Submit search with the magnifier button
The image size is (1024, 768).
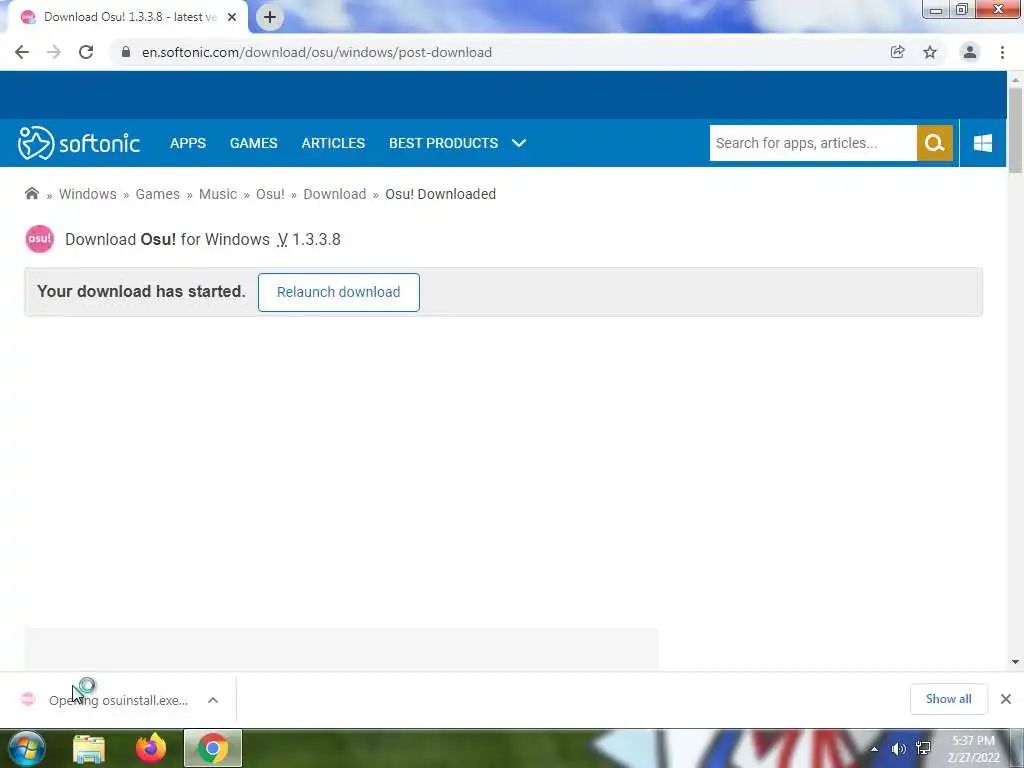click(935, 143)
